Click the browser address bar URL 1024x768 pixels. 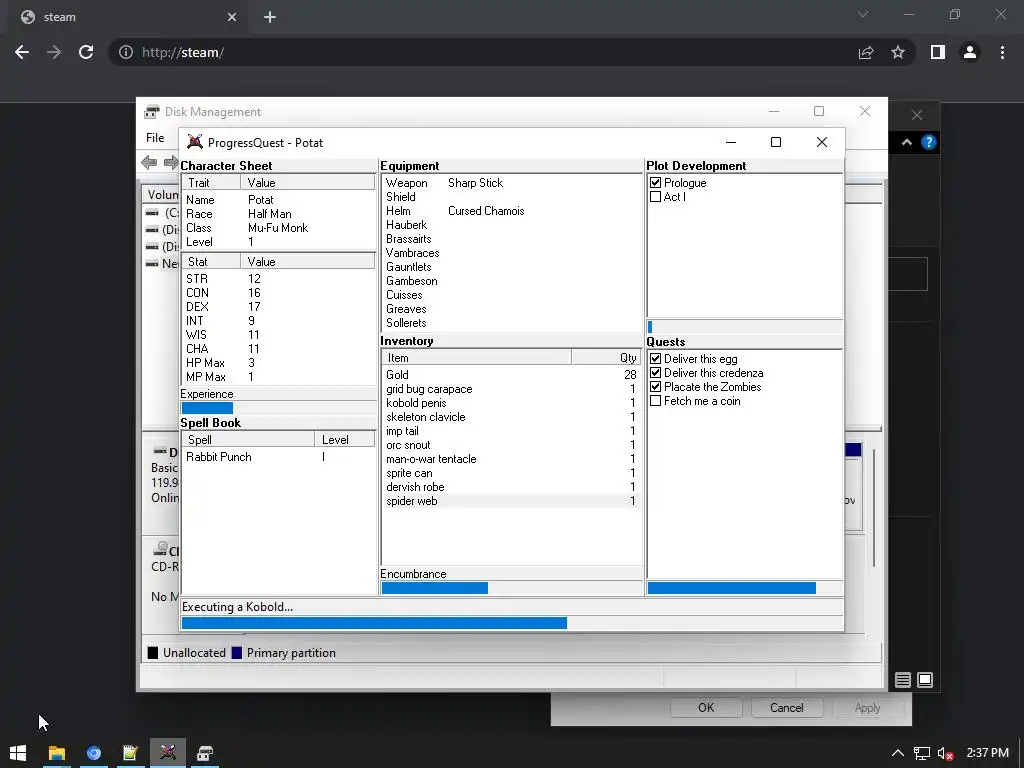tap(183, 52)
